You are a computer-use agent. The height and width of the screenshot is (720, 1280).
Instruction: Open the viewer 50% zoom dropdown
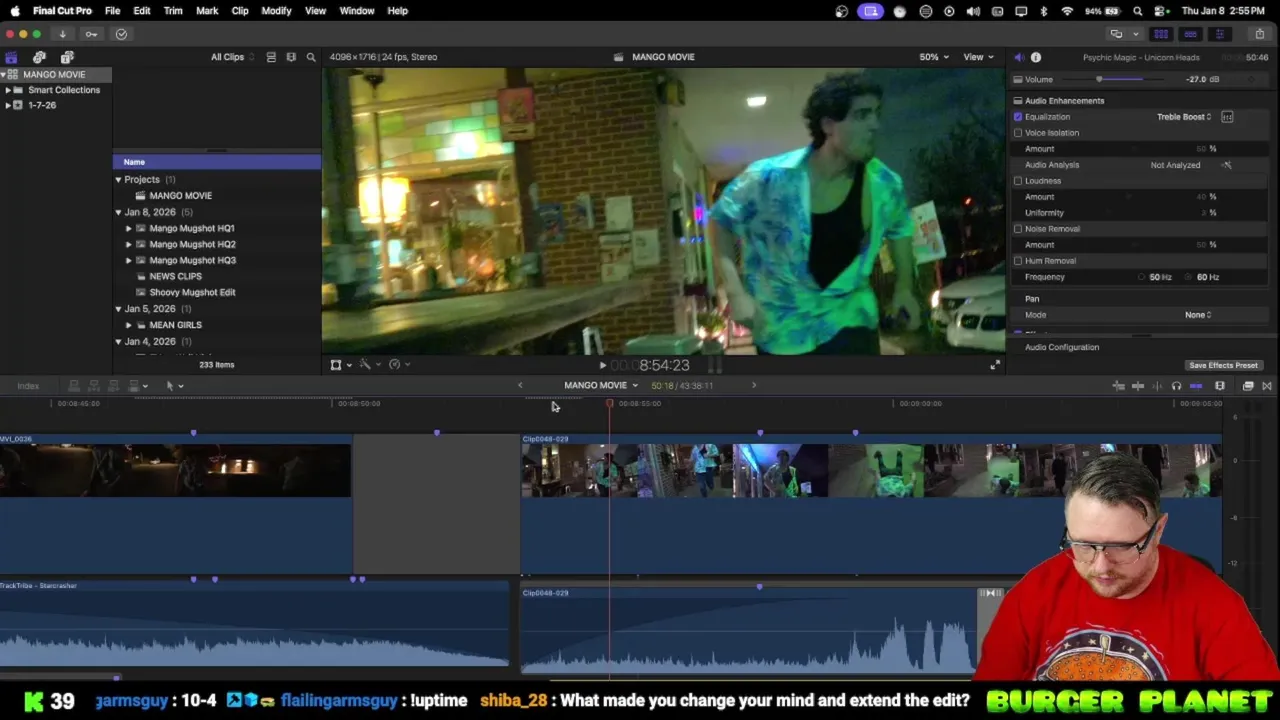pyautogui.click(x=934, y=57)
